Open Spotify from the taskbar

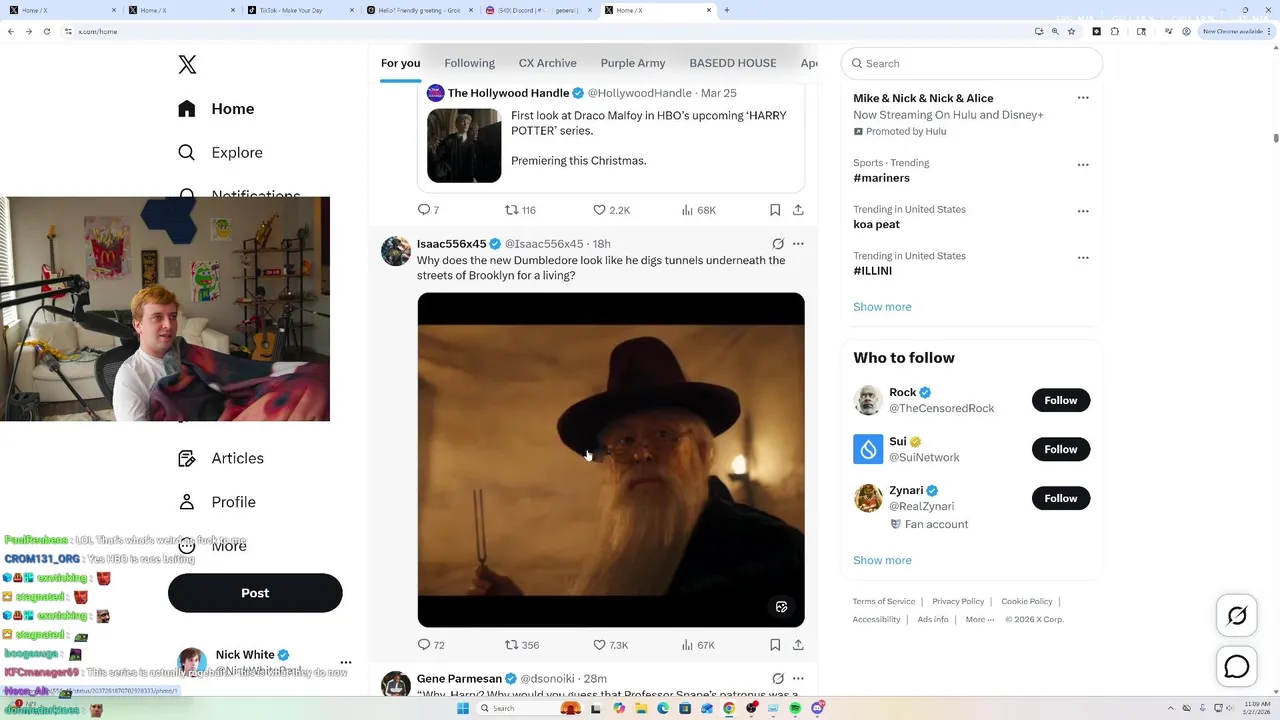(x=795, y=708)
